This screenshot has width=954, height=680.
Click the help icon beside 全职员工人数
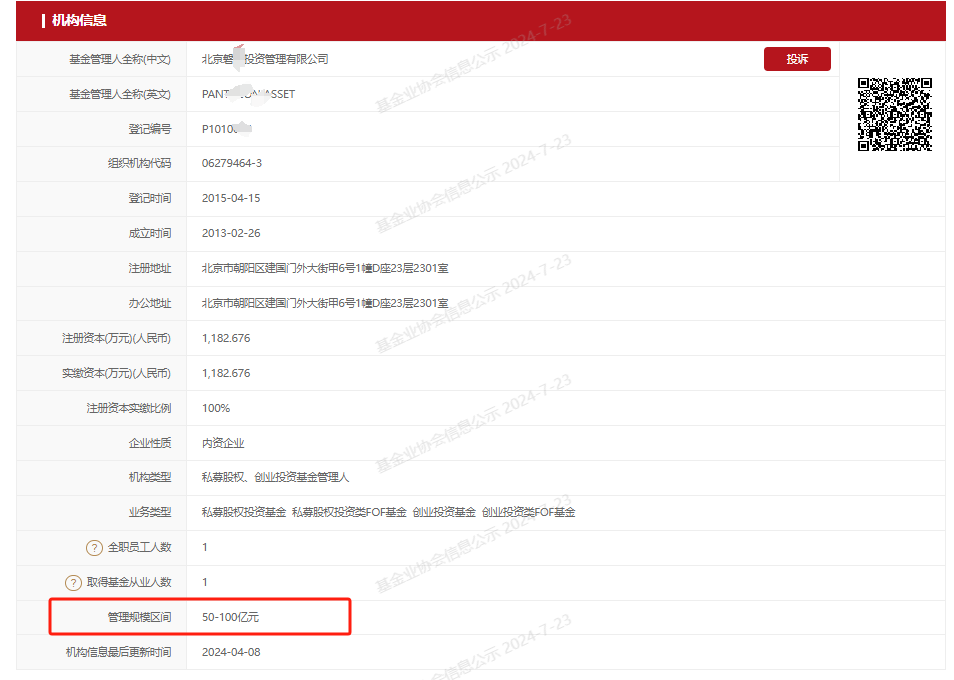click(95, 547)
